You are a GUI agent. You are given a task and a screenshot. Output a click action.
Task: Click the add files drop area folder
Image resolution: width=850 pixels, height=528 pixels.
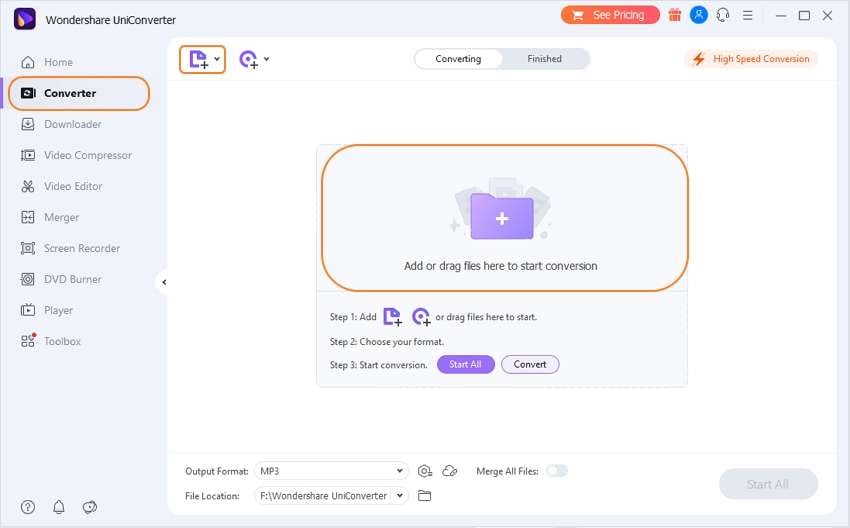[x=502, y=217]
